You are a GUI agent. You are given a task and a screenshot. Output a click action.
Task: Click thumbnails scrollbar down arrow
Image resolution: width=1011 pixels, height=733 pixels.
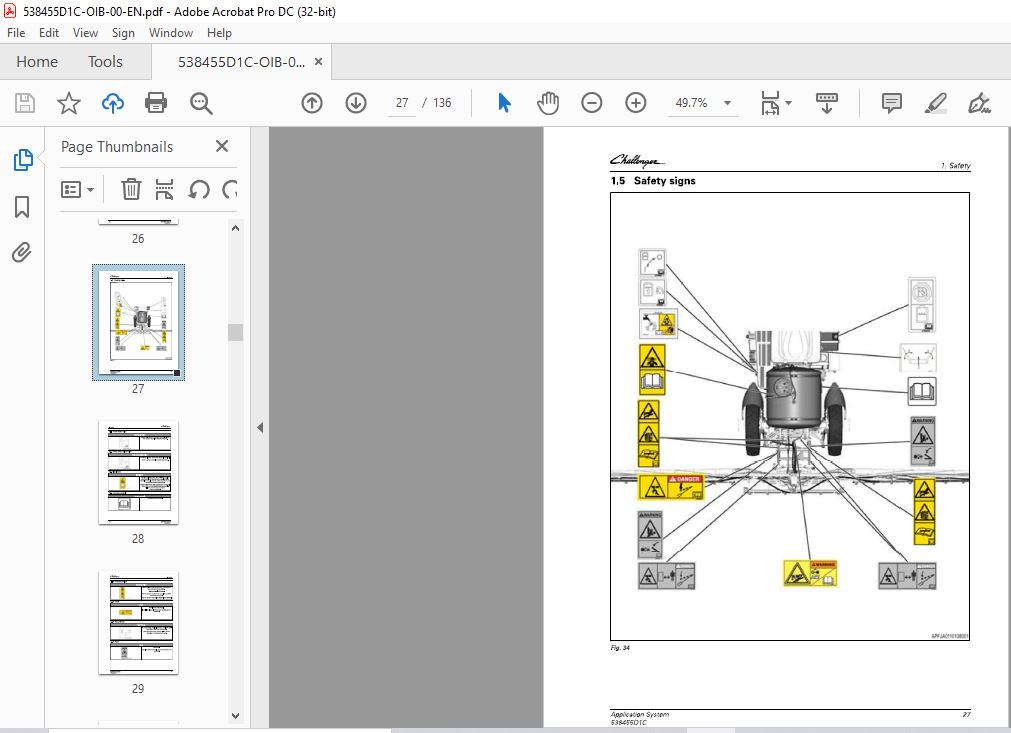235,716
